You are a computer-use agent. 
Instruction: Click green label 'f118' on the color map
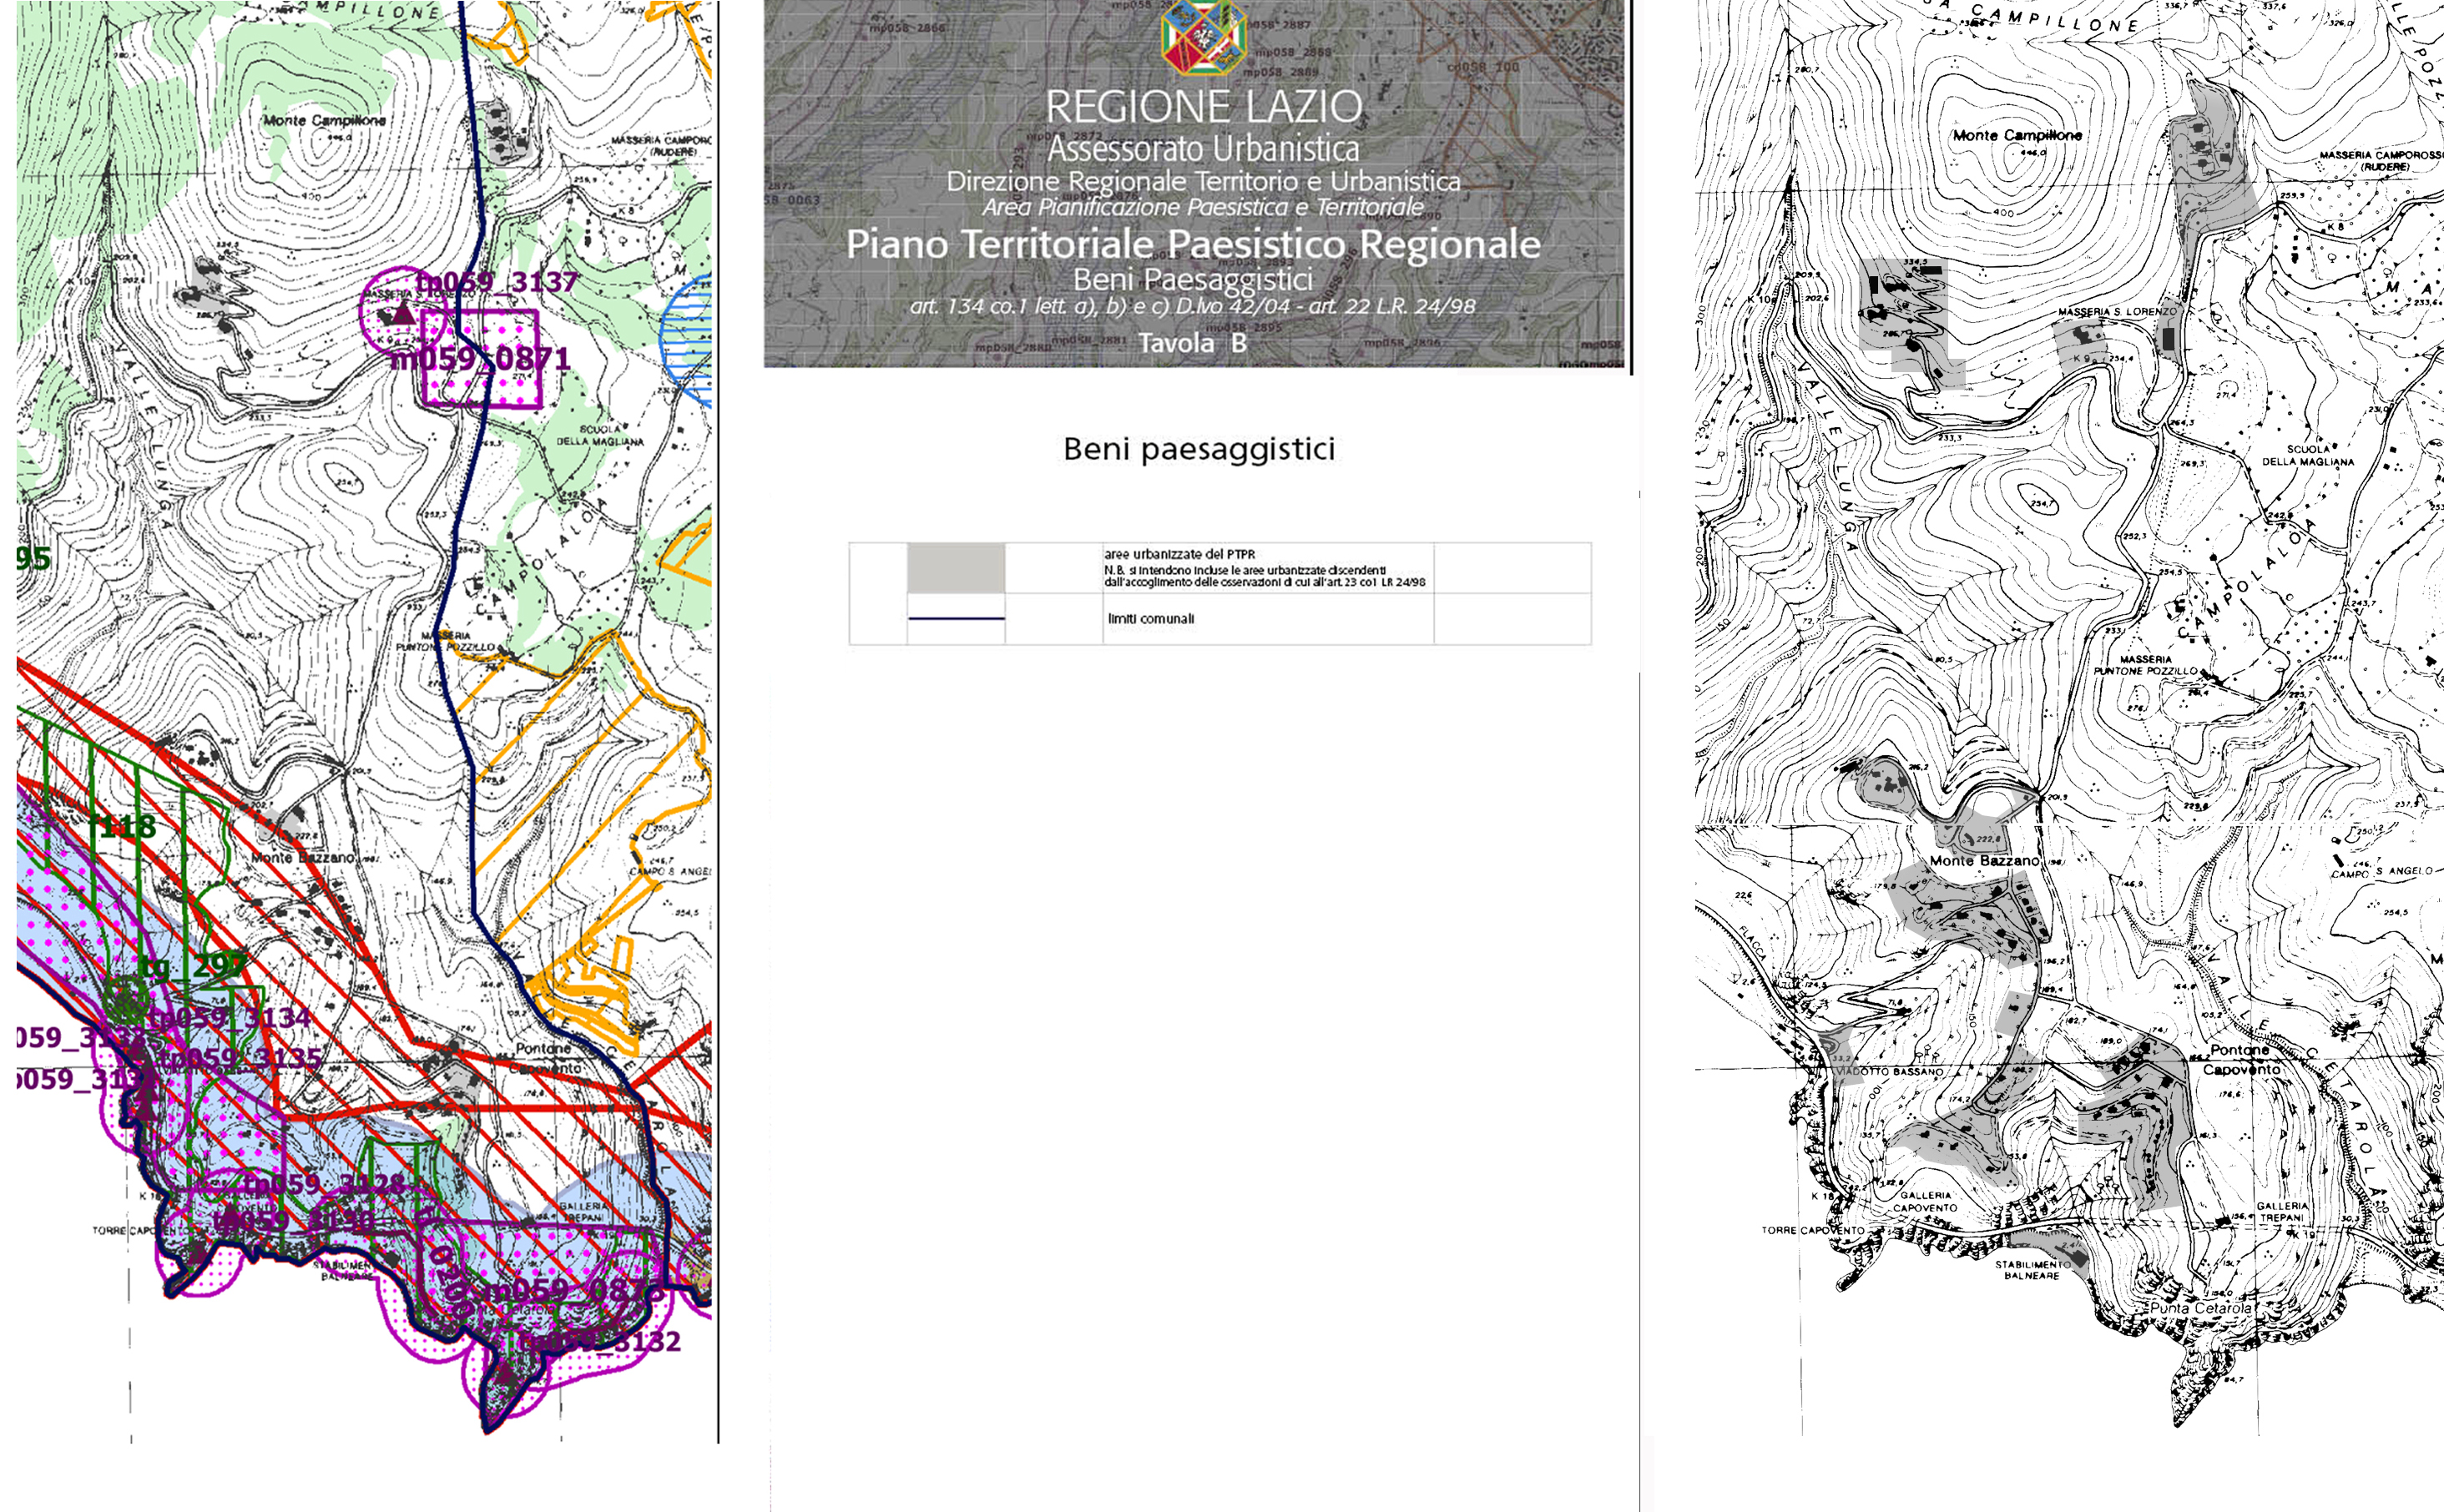[124, 827]
